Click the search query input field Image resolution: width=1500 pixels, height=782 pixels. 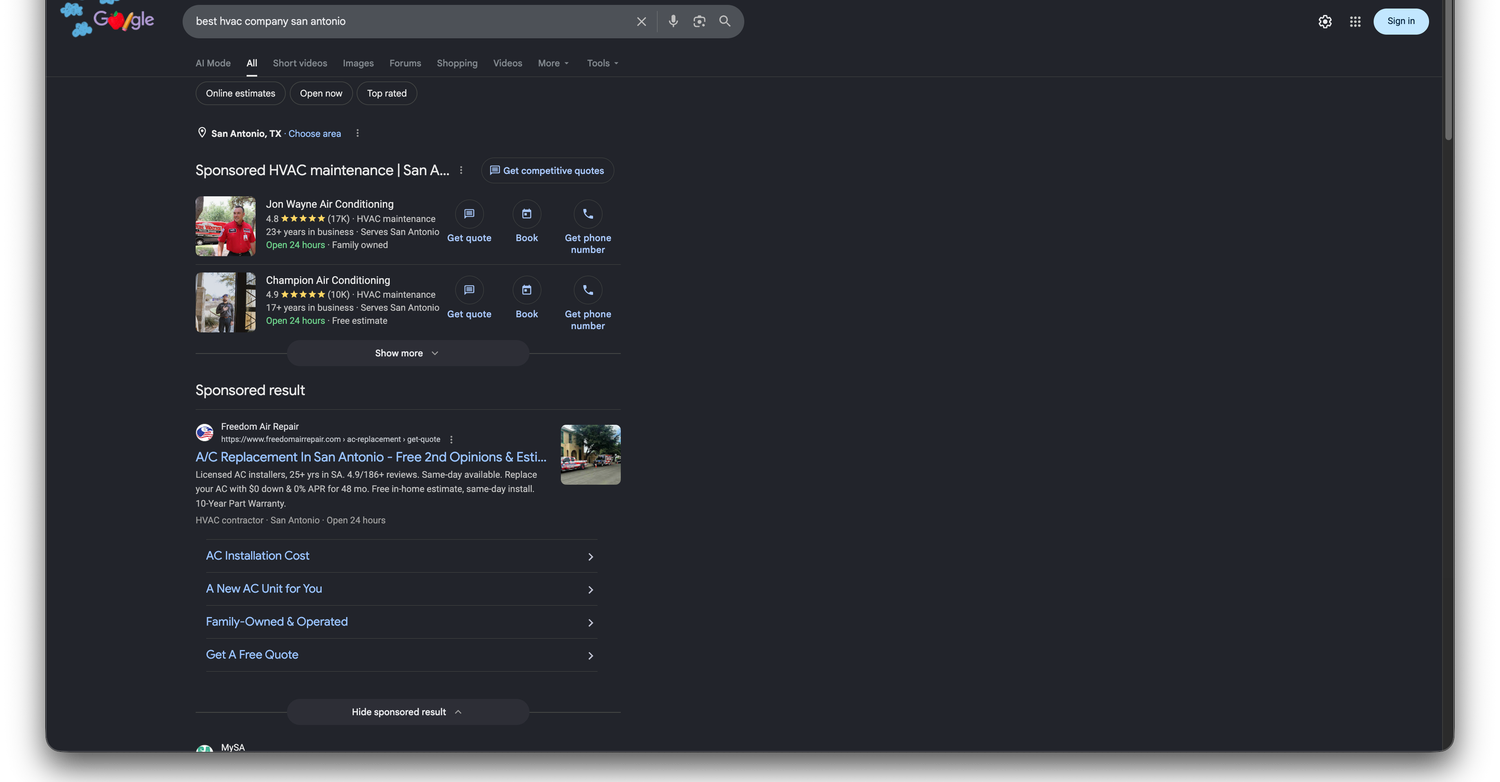pyautogui.click(x=410, y=21)
